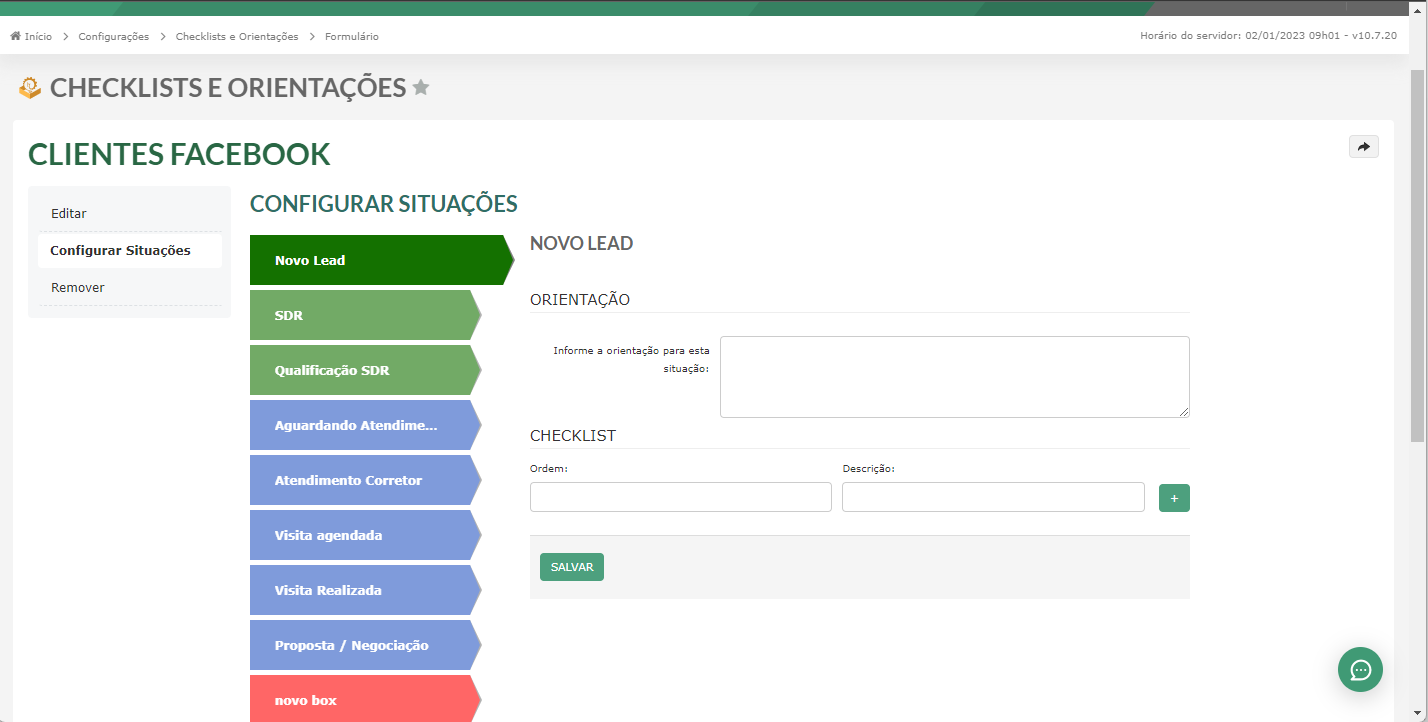1428x722 pixels.
Task: Click the SALVAR button
Action: pyautogui.click(x=572, y=567)
